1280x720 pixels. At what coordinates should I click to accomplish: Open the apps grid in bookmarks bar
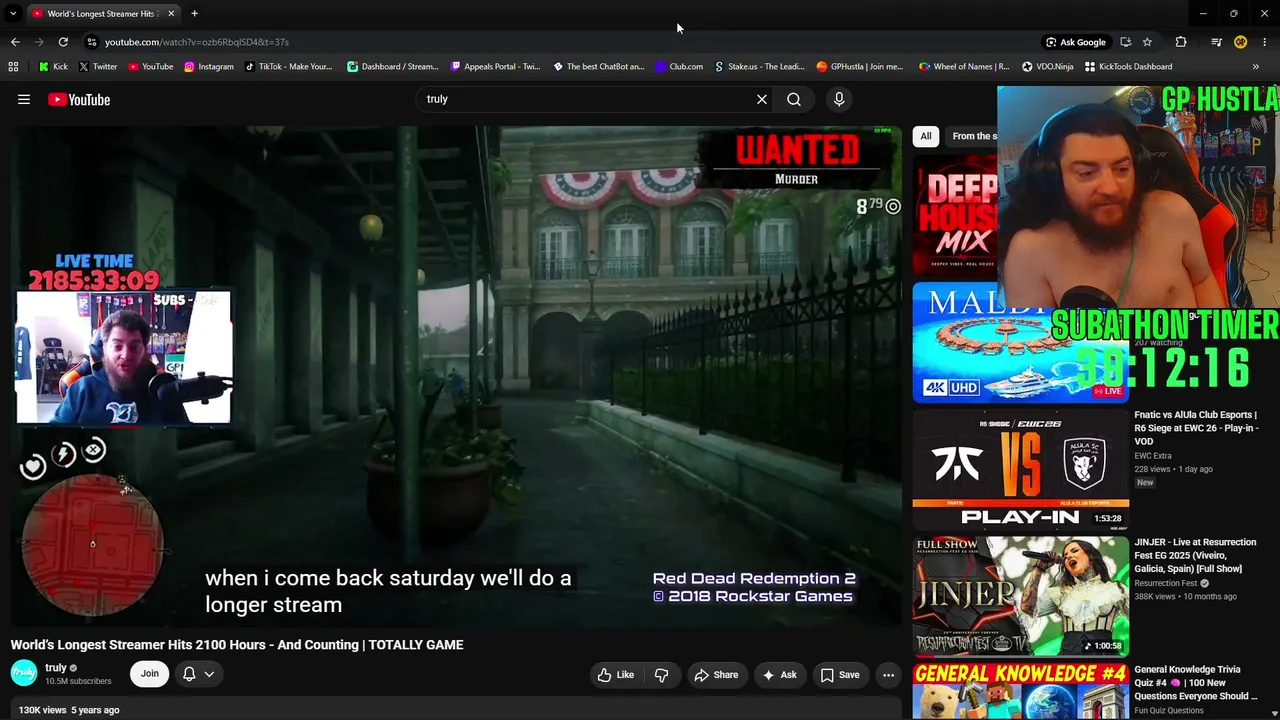13,67
